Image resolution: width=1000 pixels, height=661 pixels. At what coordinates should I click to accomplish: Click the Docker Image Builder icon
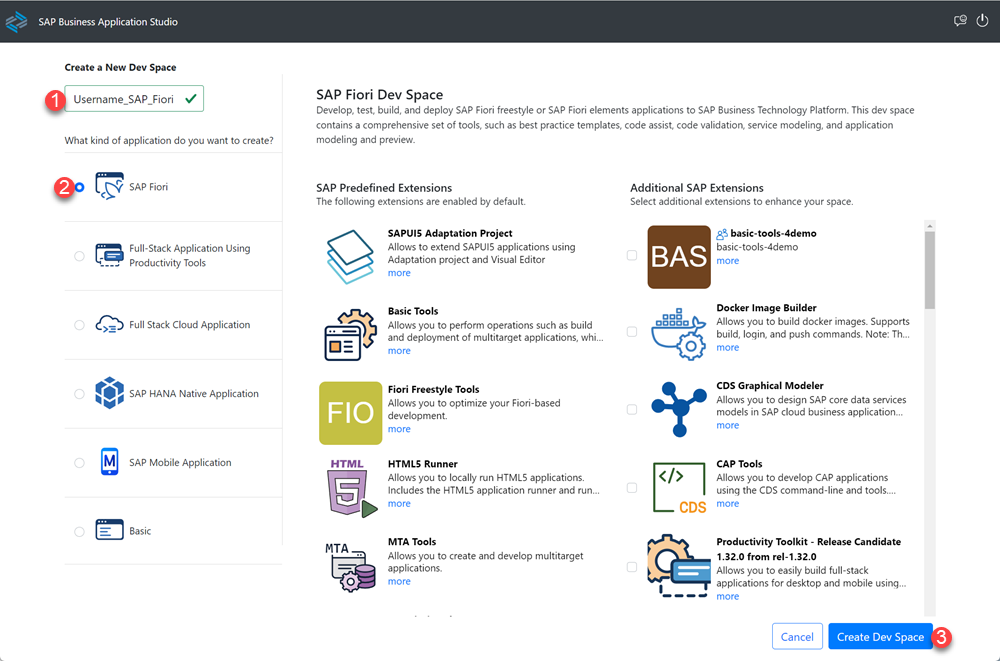point(679,334)
